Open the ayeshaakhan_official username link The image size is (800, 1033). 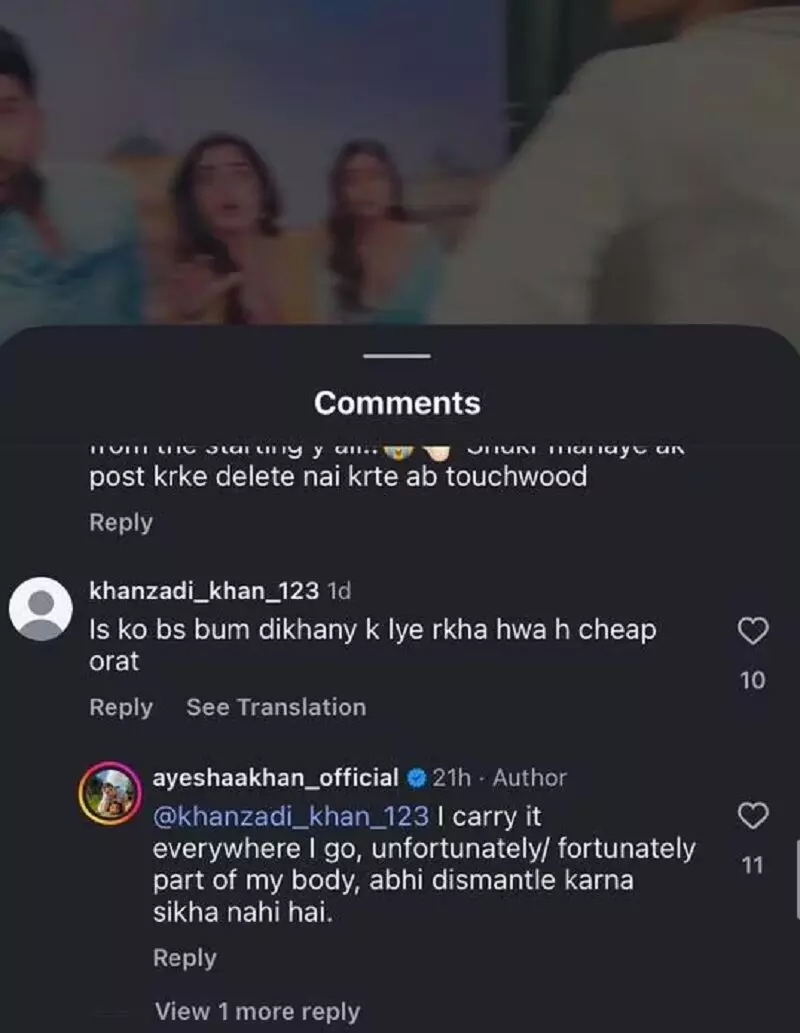pyautogui.click(x=275, y=777)
